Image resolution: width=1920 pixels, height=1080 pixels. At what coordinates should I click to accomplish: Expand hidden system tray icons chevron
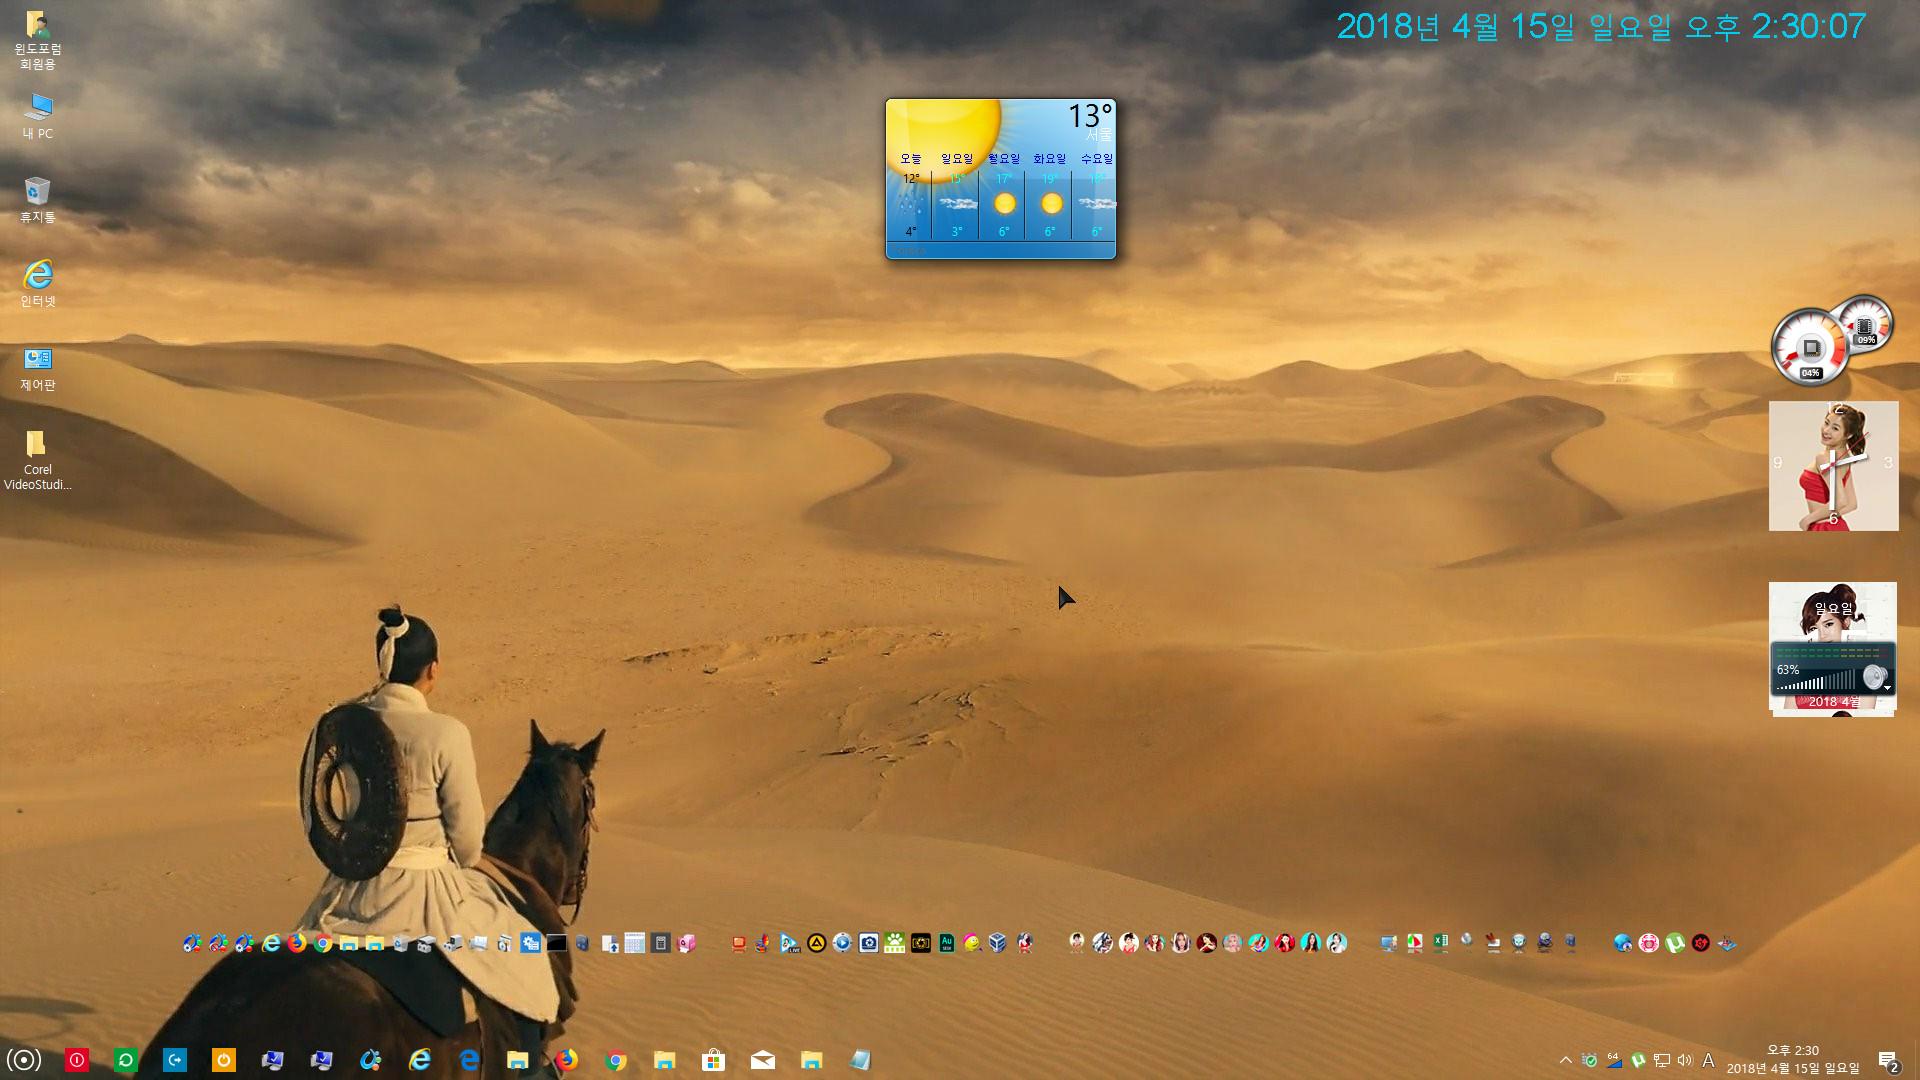click(1566, 1060)
